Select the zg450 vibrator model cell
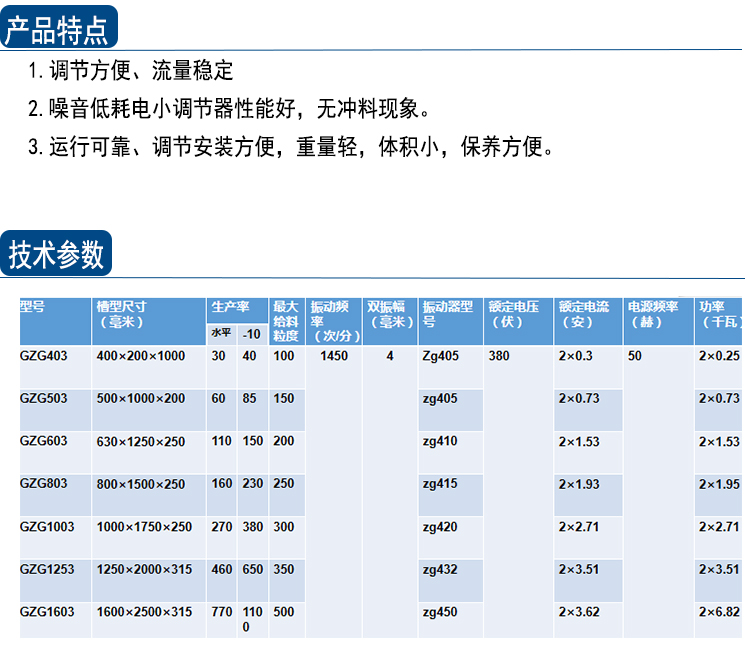This screenshot has height=660, width=750. tap(440, 612)
